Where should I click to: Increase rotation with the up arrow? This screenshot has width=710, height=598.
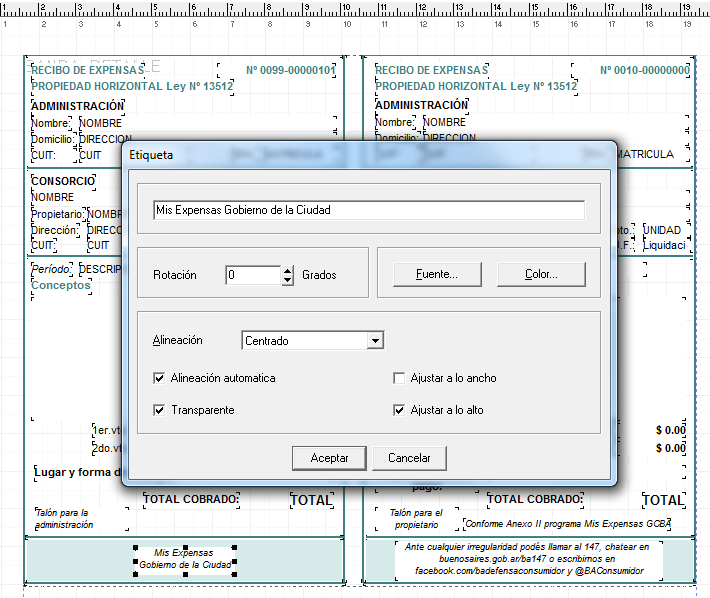tap(288, 270)
